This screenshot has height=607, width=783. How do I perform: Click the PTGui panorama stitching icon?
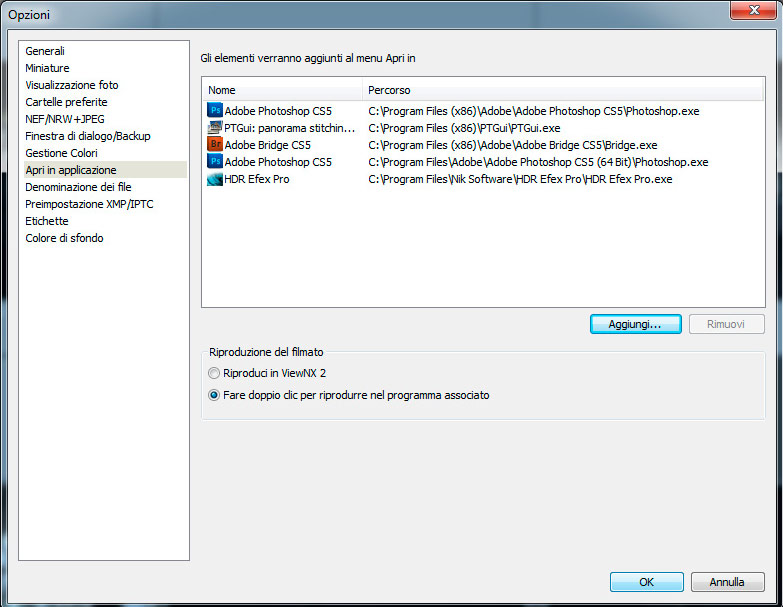click(215, 128)
